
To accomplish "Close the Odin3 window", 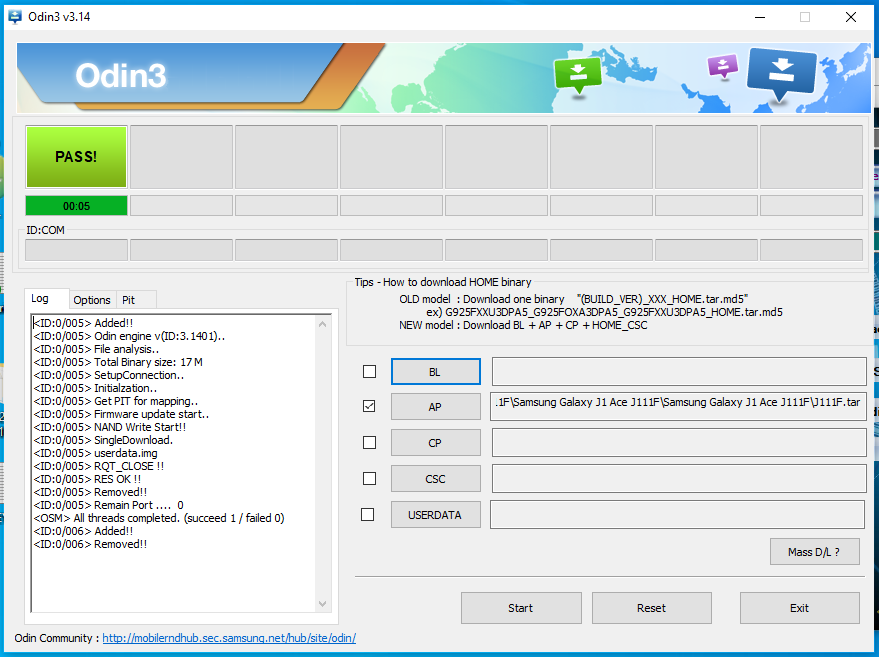I will [850, 17].
